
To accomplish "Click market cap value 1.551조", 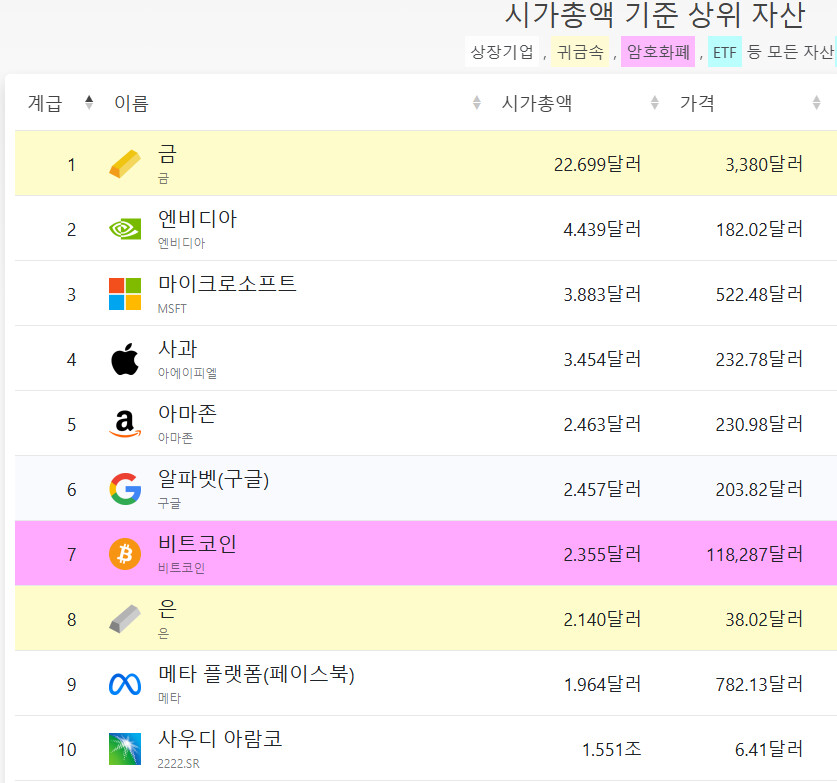I will click(x=612, y=749).
